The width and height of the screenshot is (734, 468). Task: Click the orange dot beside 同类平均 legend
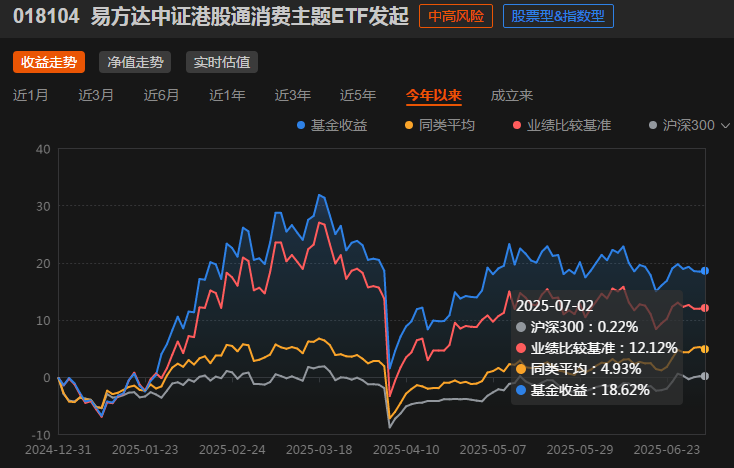point(409,125)
